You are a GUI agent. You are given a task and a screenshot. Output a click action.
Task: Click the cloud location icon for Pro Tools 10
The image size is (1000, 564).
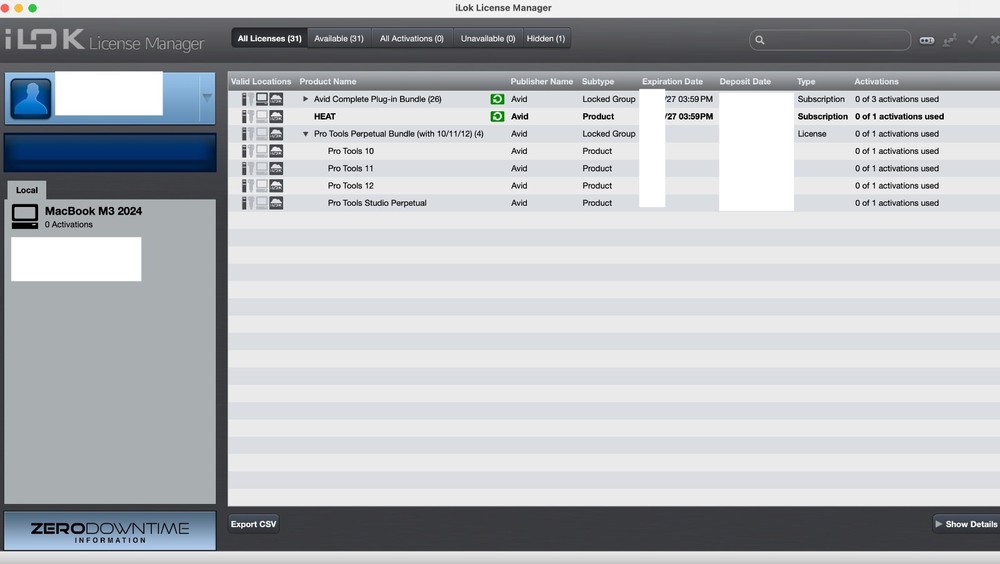276,151
